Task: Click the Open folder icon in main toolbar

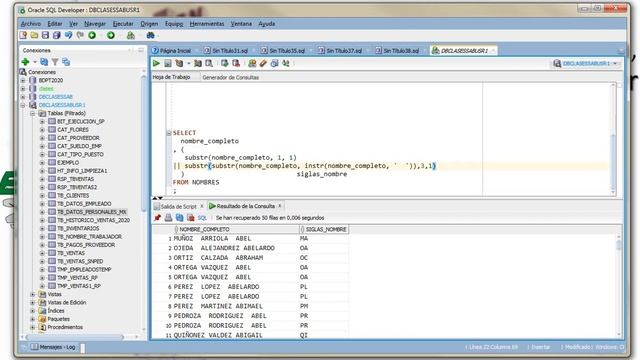Action: click(34, 36)
